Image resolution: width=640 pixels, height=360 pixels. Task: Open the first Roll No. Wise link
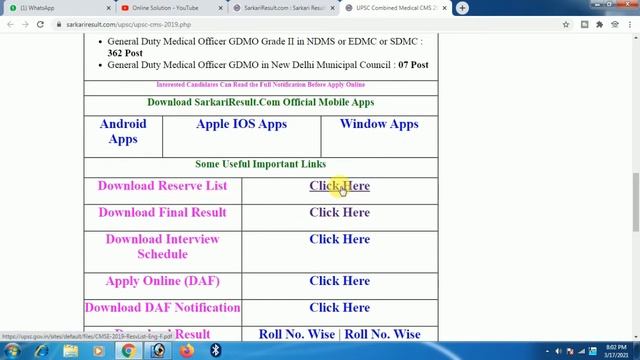click(x=297, y=334)
